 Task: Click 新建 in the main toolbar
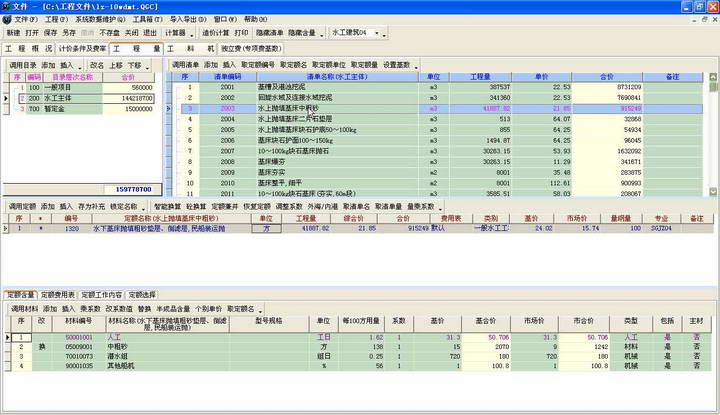[x=13, y=33]
